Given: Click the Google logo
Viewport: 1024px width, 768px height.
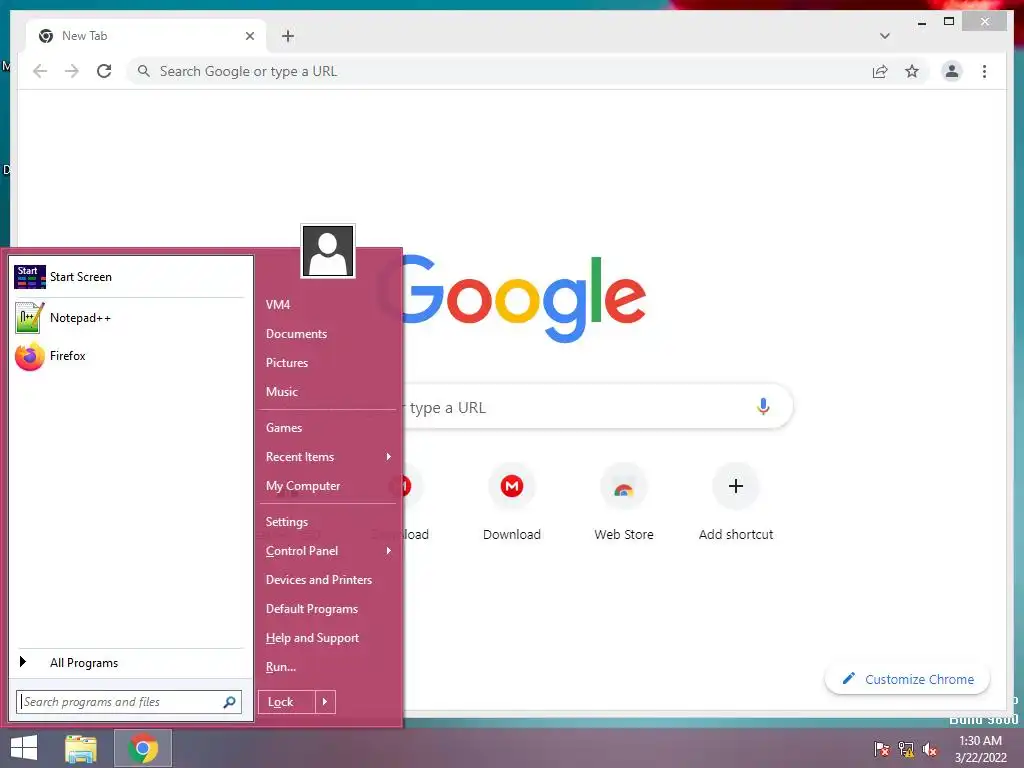Looking at the screenshot, I should point(524,298).
